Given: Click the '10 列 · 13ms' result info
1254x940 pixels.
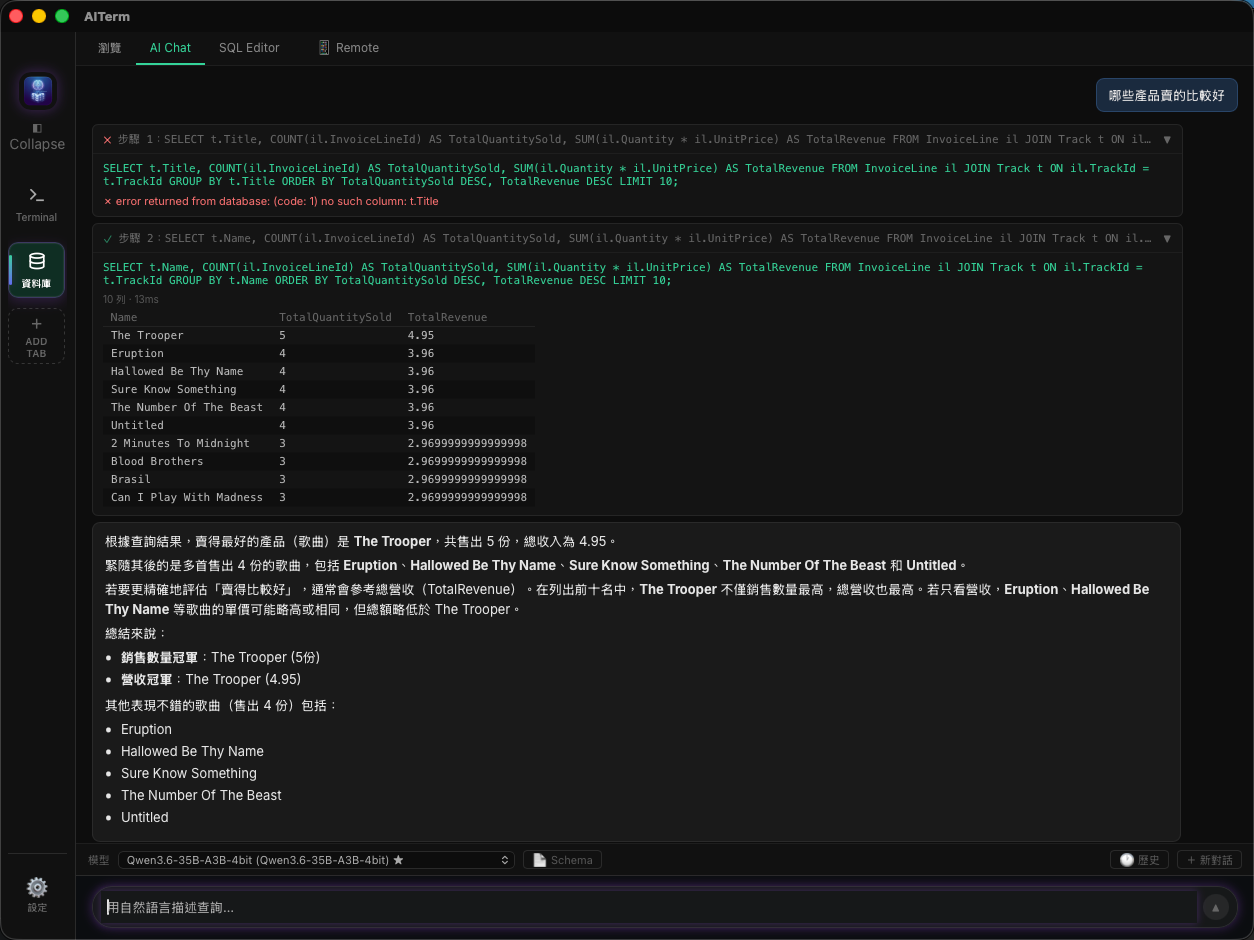Looking at the screenshot, I should pyautogui.click(x=131, y=300).
